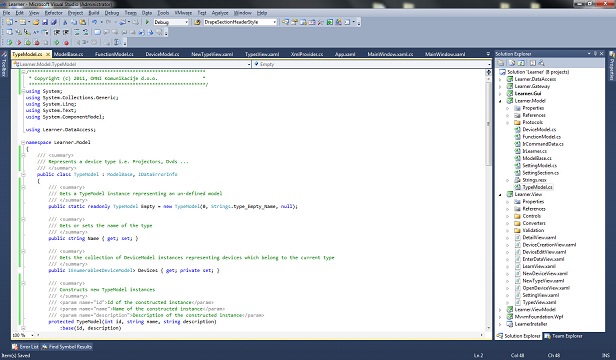Open the Toolbox side panel tab
Screen dimensions: 616x360
coord(4,65)
